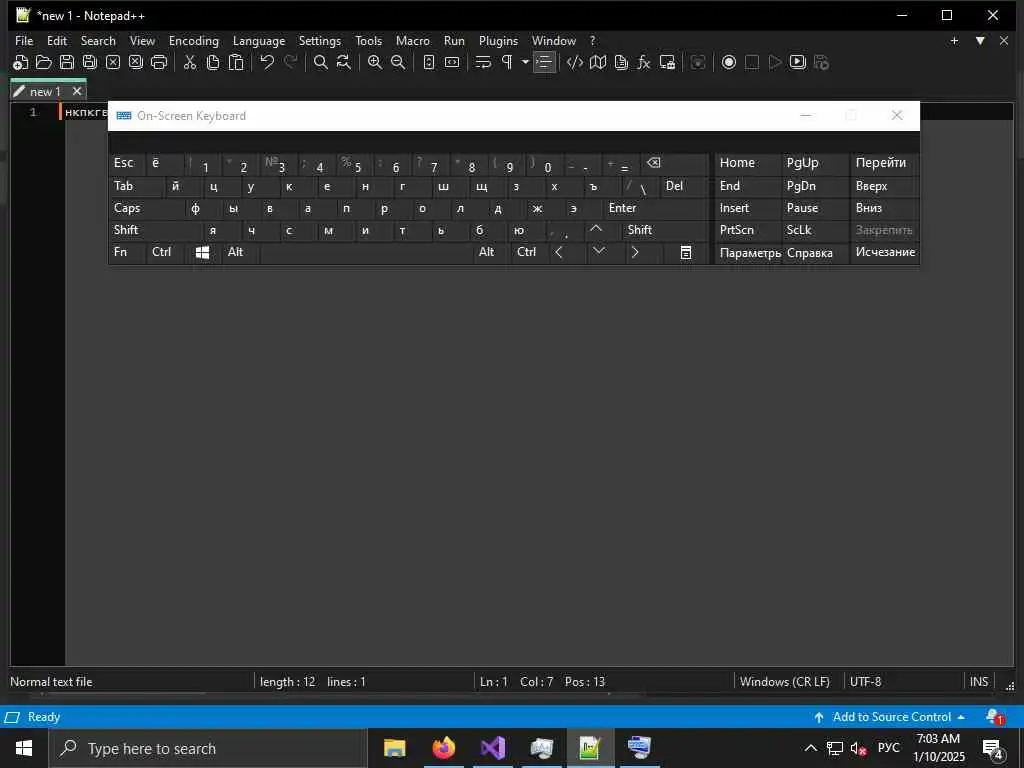1024x768 pixels.
Task: Click Параметры on On-Screen Keyboard
Action: (748, 253)
